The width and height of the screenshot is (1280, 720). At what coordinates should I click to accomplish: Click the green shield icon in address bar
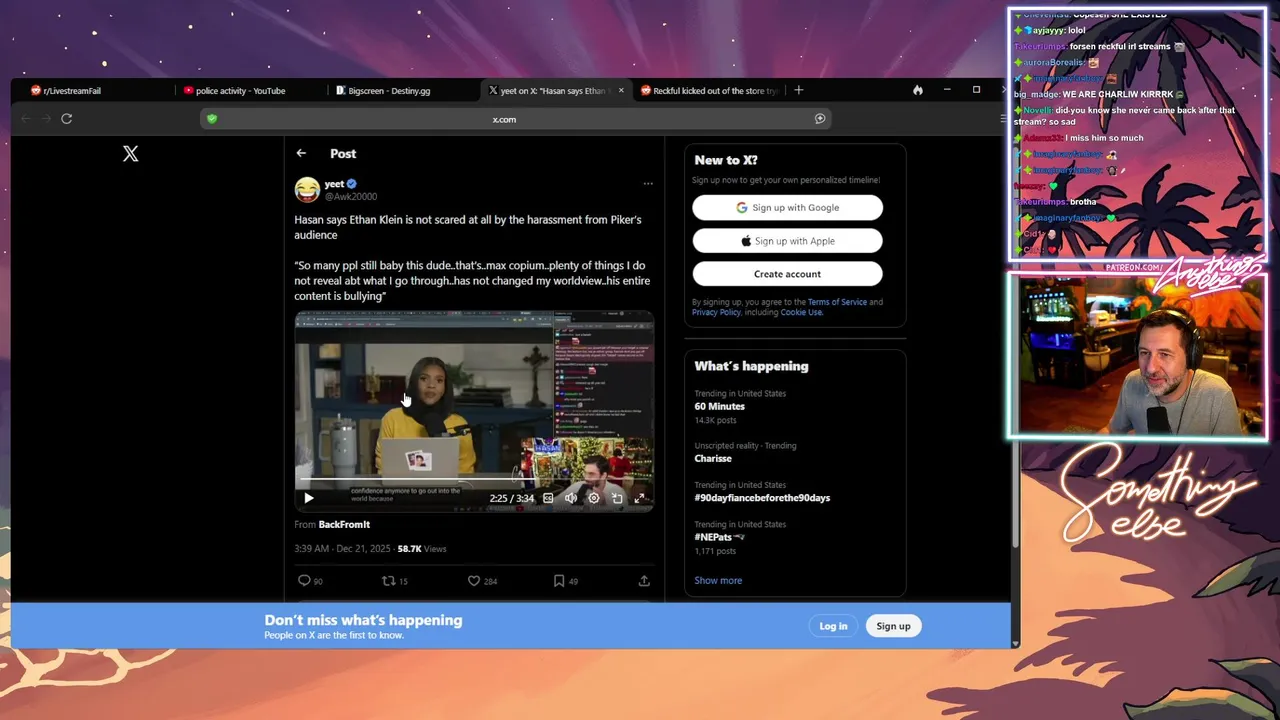tap(212, 119)
